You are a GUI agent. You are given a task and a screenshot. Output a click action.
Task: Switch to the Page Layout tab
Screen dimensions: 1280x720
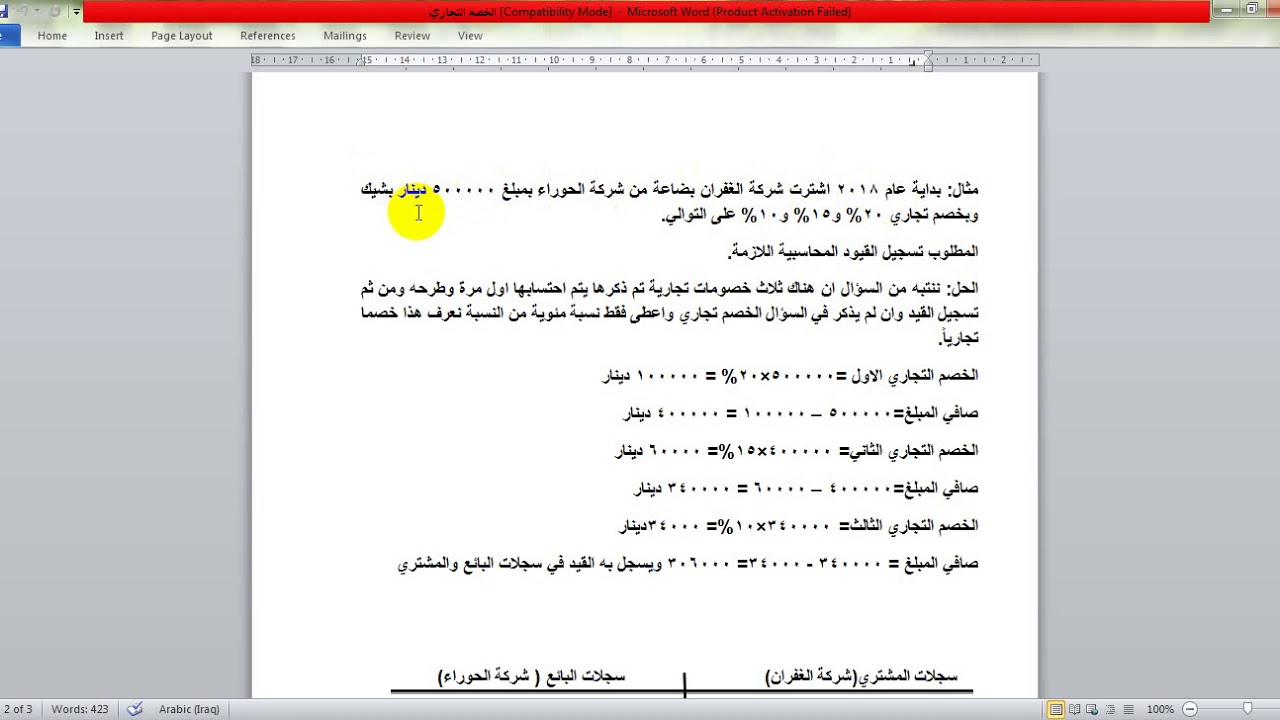point(182,36)
